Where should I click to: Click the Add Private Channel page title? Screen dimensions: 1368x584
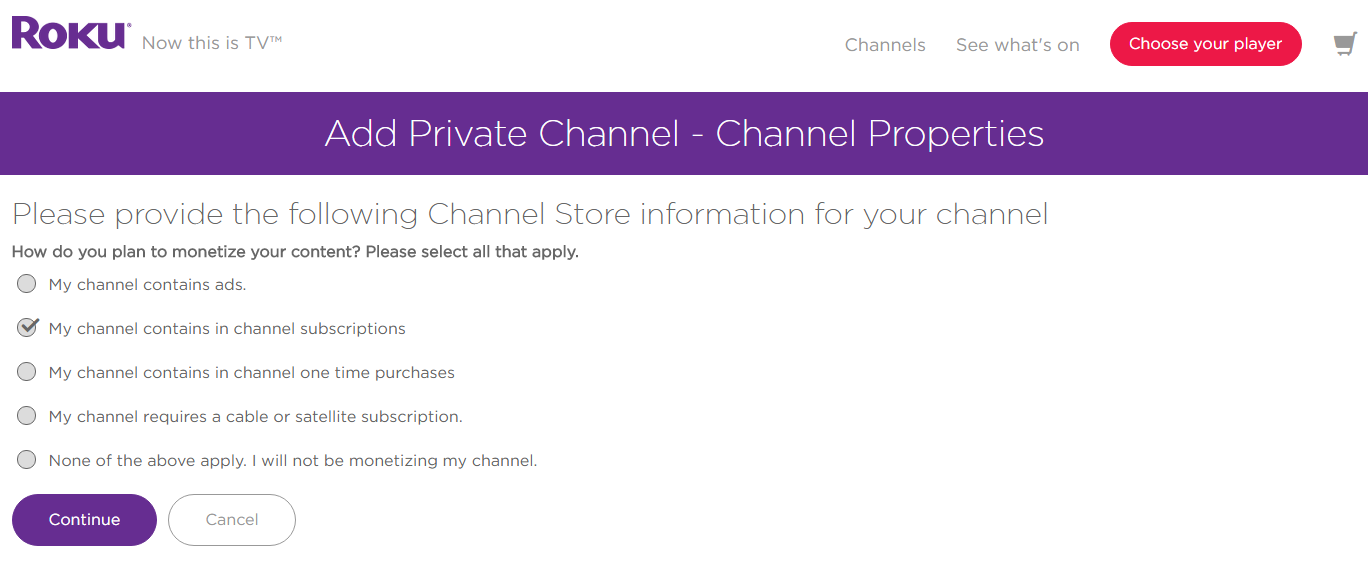pyautogui.click(x=684, y=134)
